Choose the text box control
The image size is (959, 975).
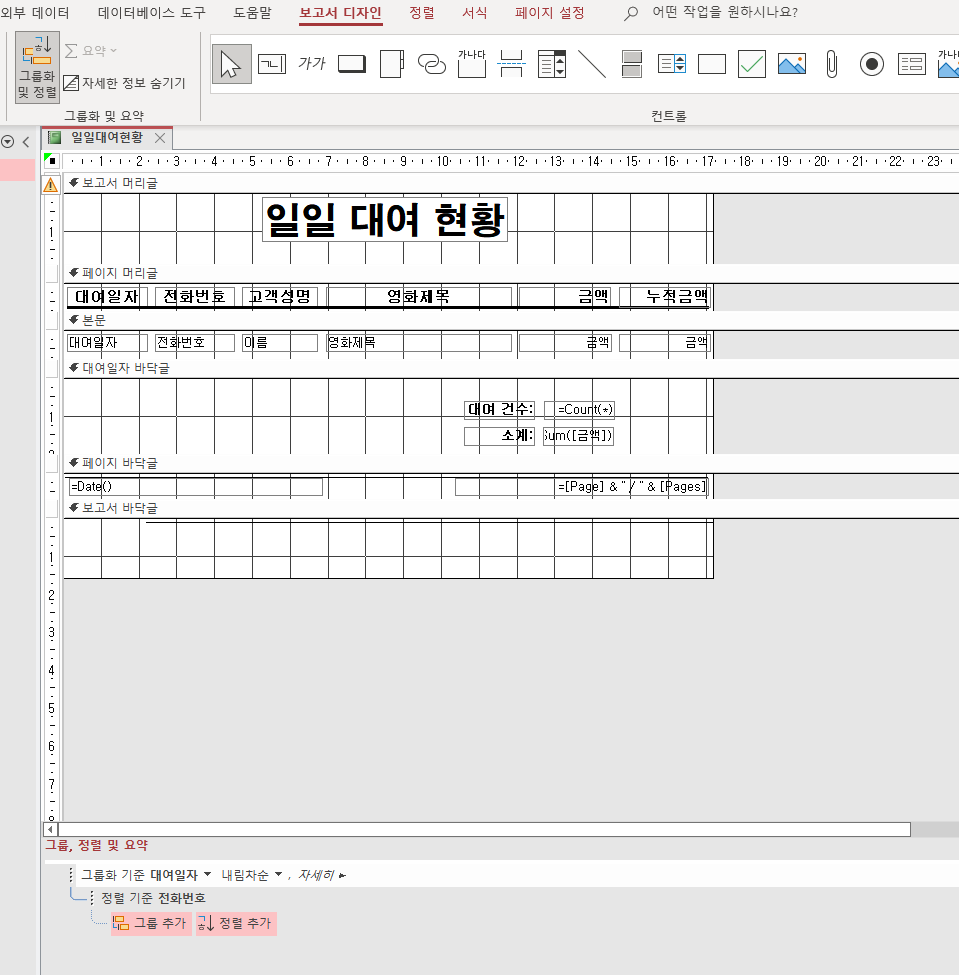(272, 64)
